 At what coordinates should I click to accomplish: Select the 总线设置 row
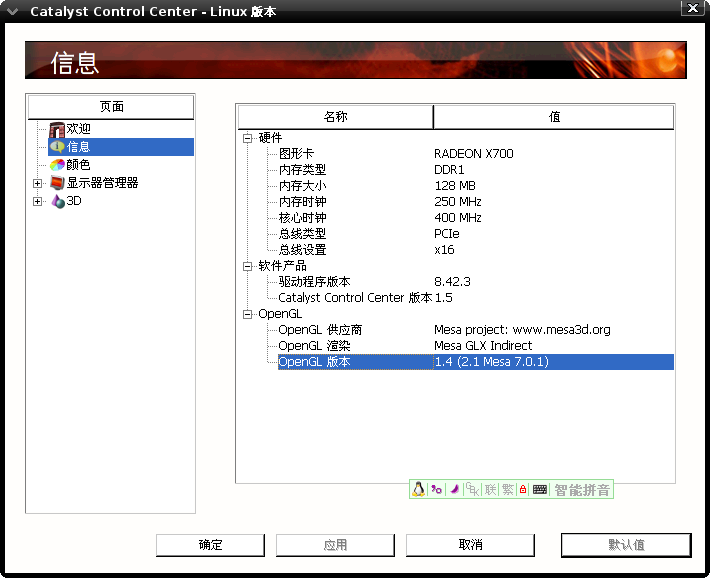(475, 250)
